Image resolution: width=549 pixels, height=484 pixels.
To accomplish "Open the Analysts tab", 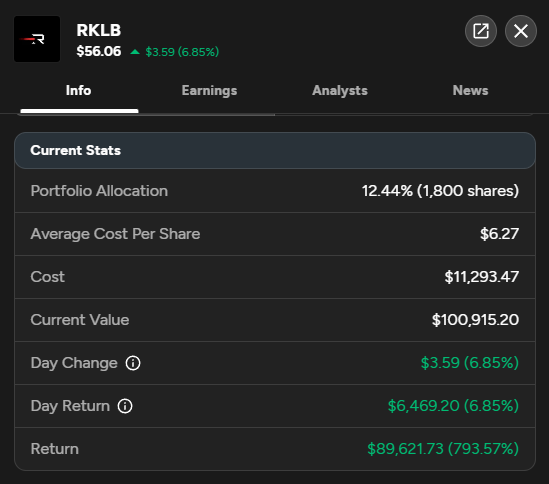I will coord(340,90).
